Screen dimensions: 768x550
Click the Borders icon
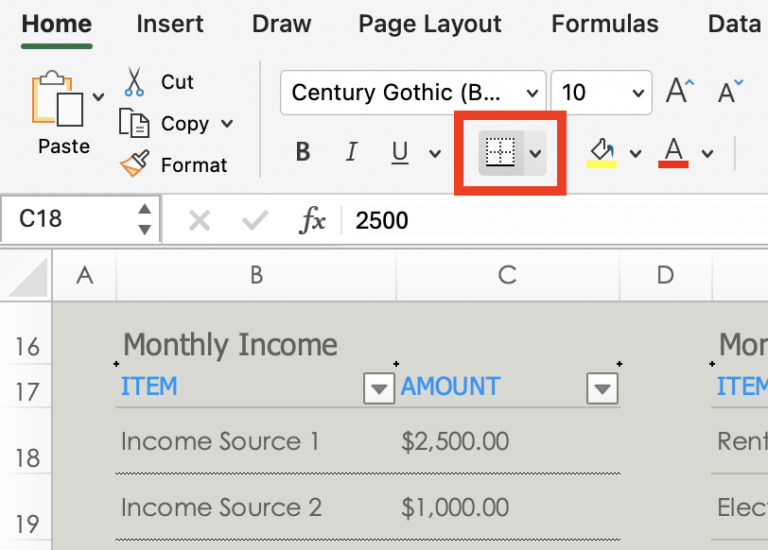[500, 152]
